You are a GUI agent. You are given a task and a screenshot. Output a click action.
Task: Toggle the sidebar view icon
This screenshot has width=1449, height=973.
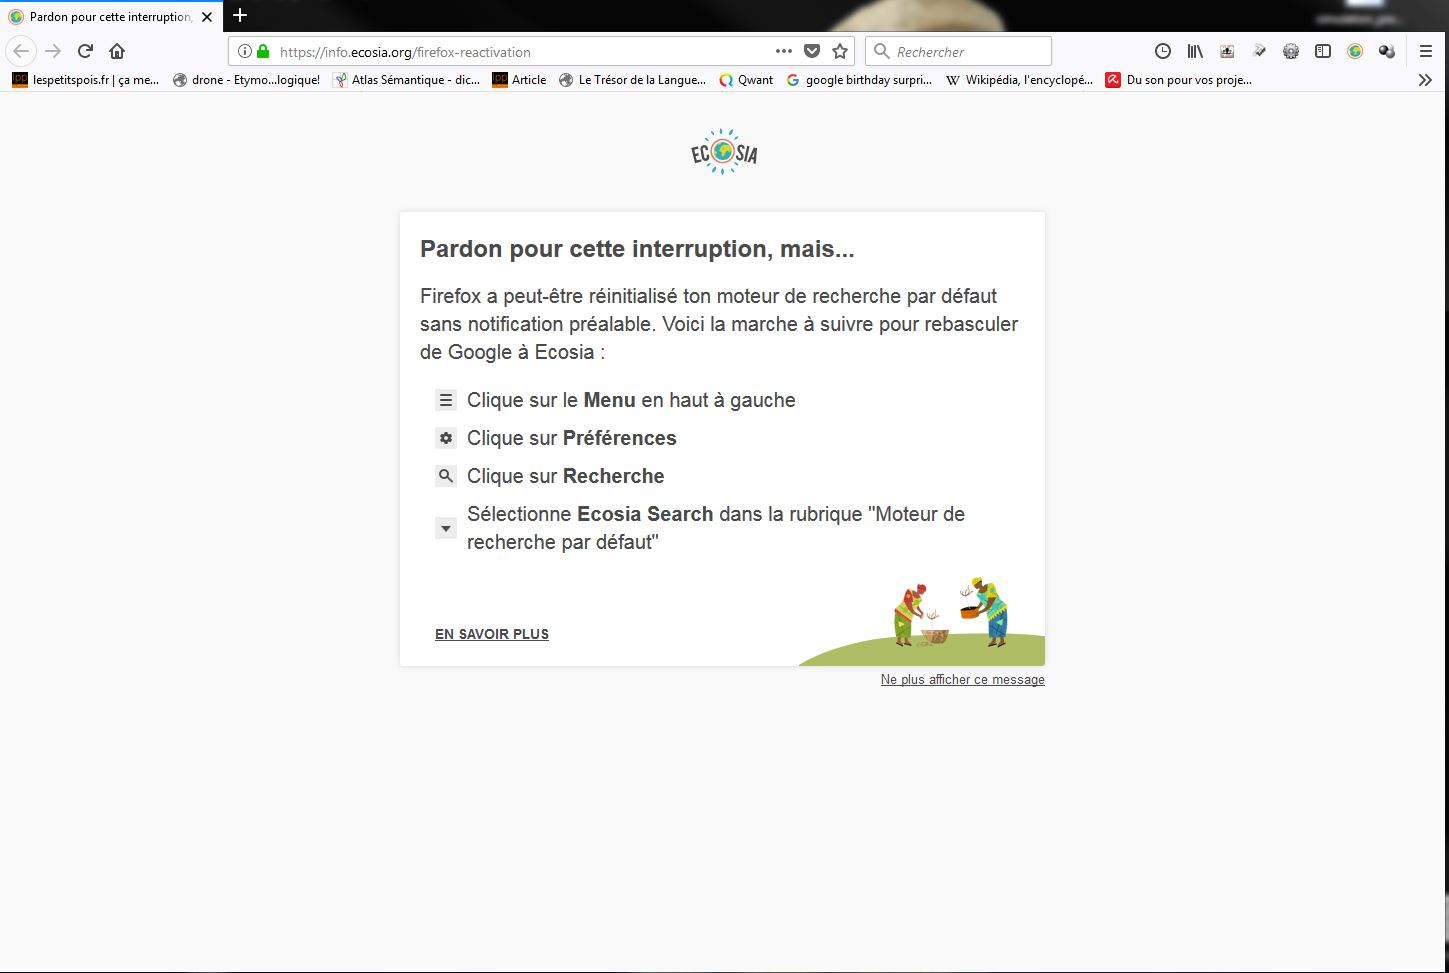pos(1323,51)
